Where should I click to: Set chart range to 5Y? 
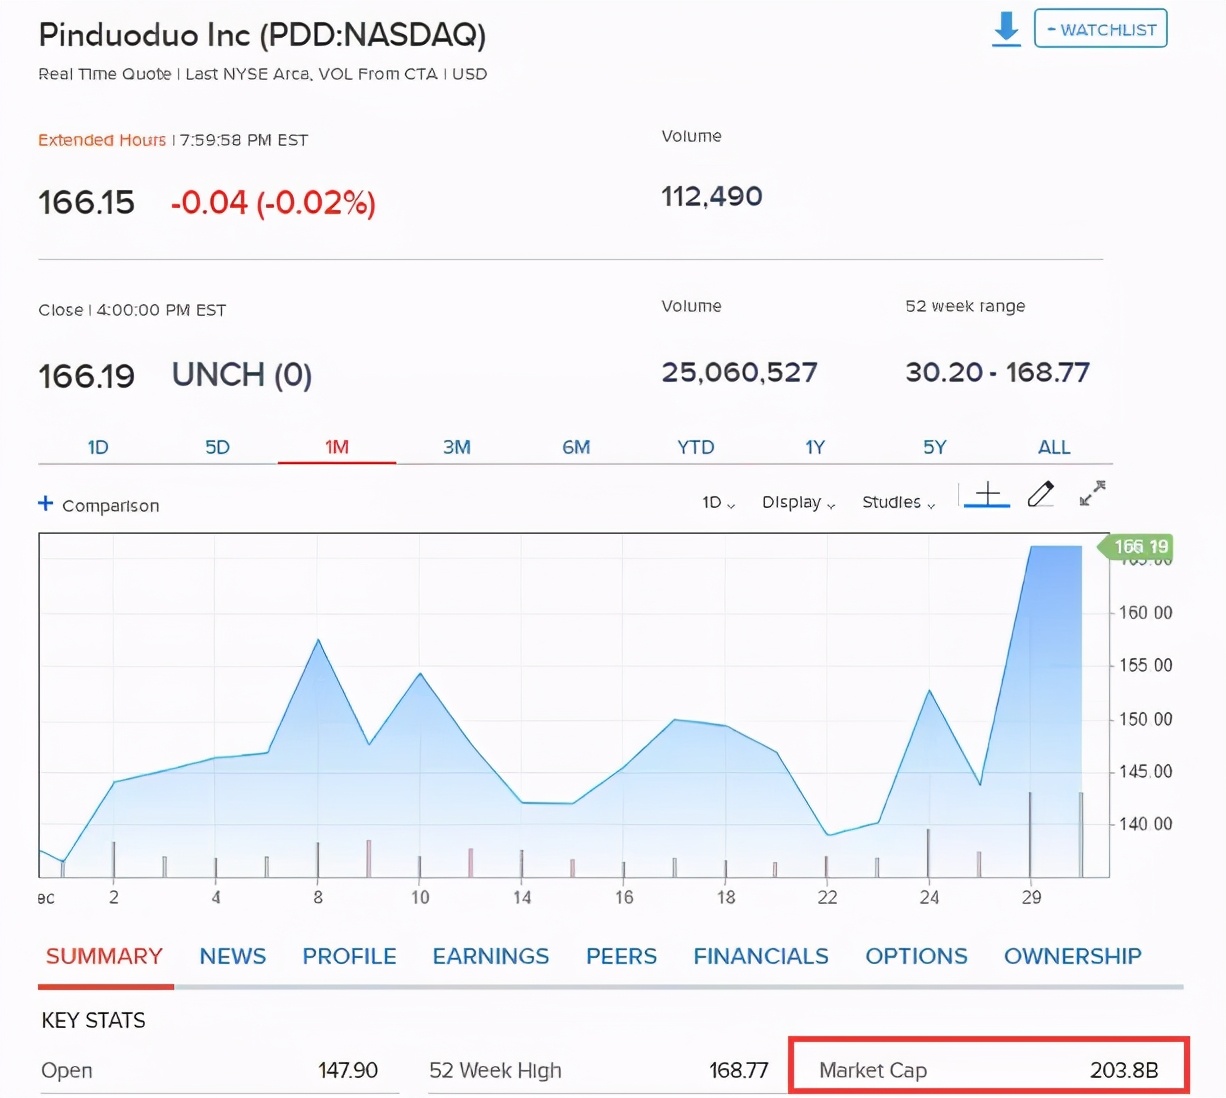(x=934, y=447)
